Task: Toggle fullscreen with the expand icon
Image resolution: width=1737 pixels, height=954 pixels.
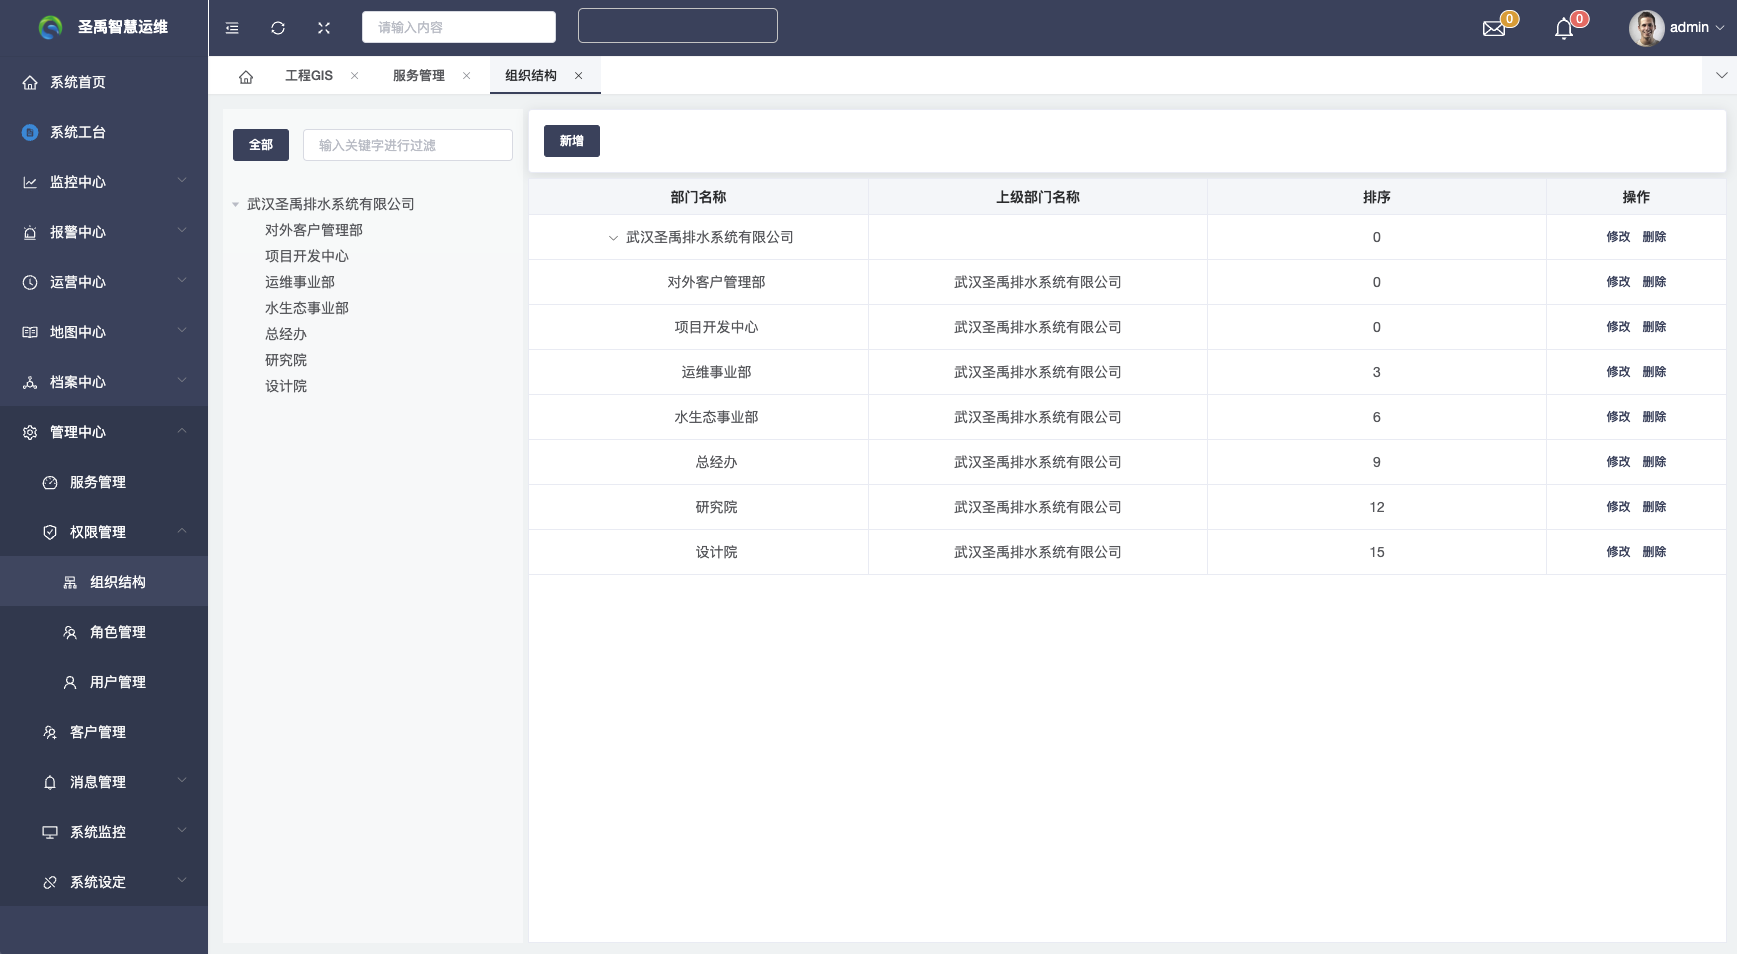Action: [x=324, y=28]
